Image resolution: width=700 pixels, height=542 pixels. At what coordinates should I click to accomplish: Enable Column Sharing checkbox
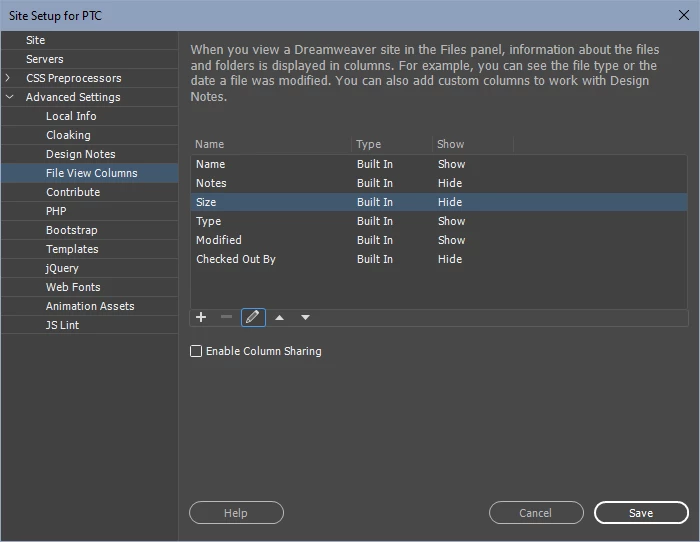(x=196, y=351)
